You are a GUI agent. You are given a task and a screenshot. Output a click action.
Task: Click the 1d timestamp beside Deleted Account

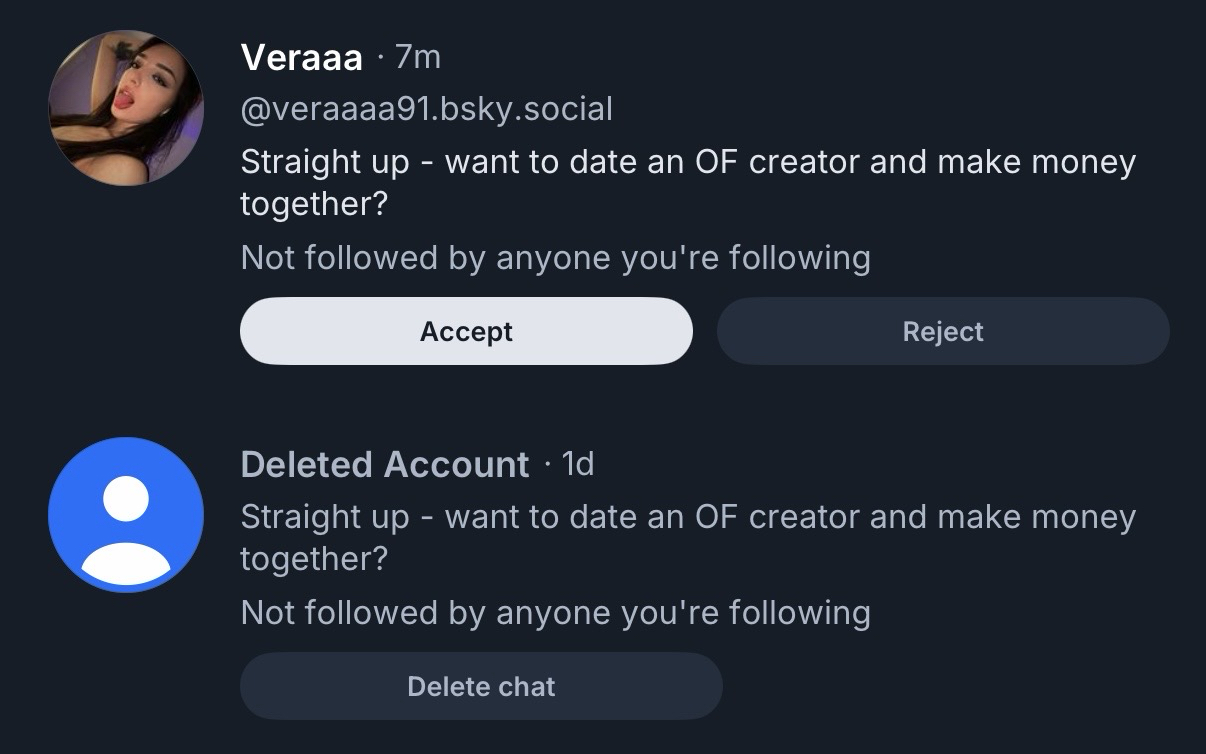click(578, 463)
